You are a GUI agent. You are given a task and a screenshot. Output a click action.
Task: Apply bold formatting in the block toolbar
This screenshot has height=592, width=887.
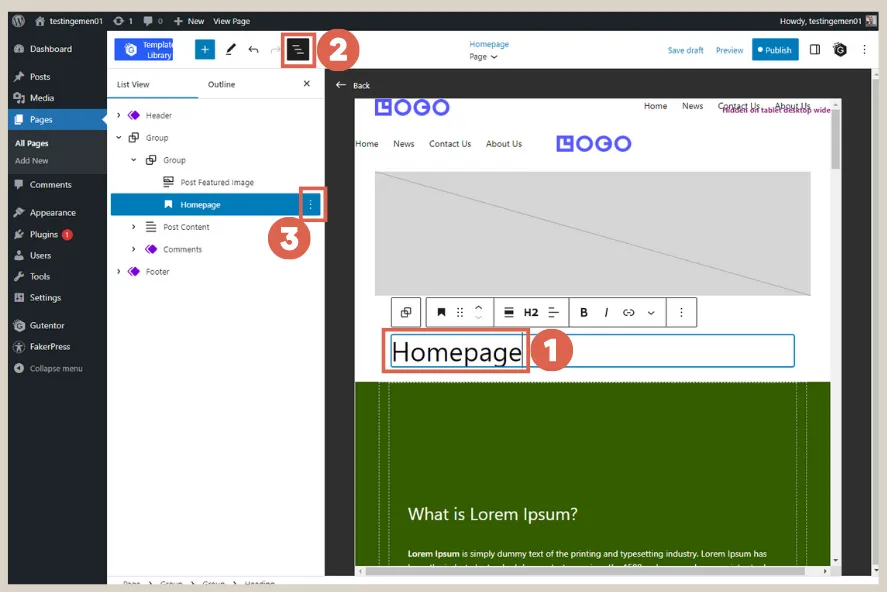point(583,312)
